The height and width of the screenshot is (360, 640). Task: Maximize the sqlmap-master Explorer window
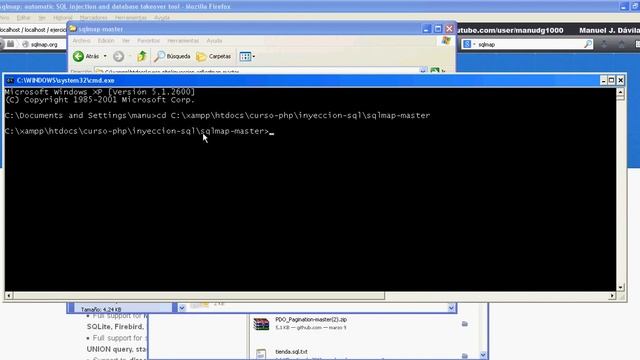[x=438, y=29]
